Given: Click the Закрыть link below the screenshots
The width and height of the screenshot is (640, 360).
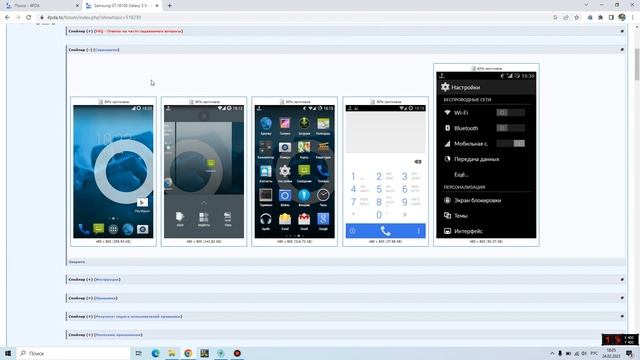Looking at the screenshot, I should (77, 262).
